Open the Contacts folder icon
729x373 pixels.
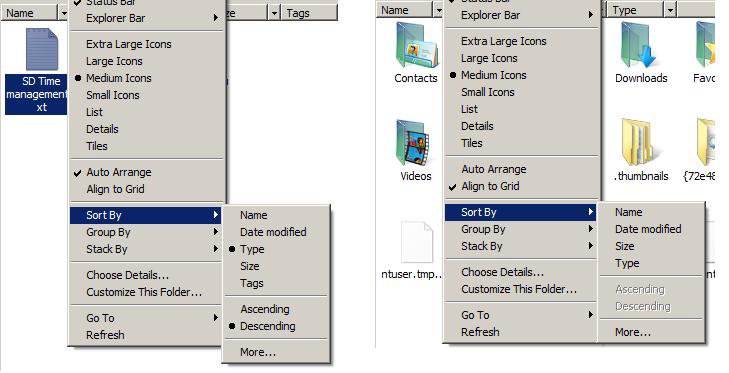click(417, 46)
